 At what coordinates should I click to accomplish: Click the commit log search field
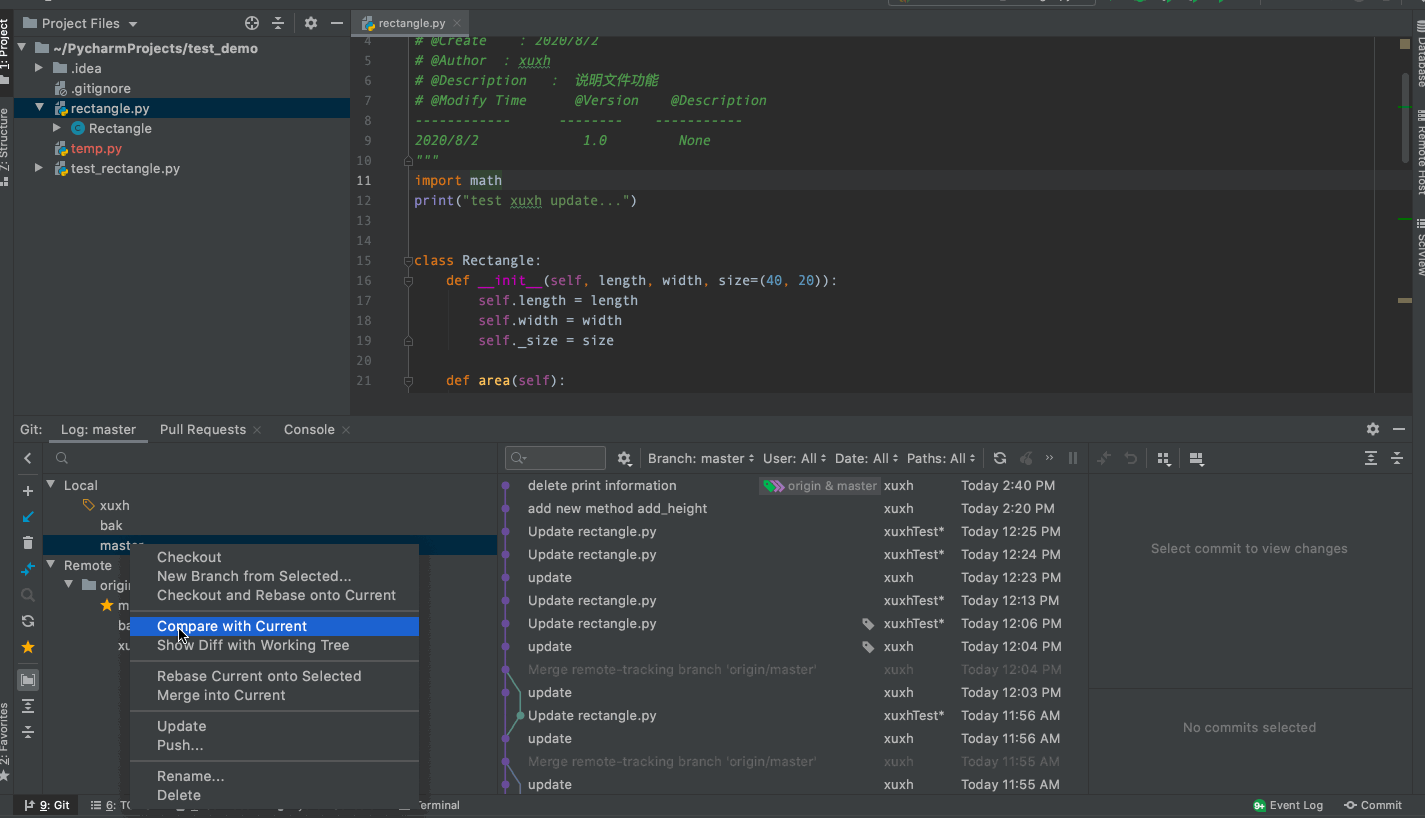(x=555, y=458)
